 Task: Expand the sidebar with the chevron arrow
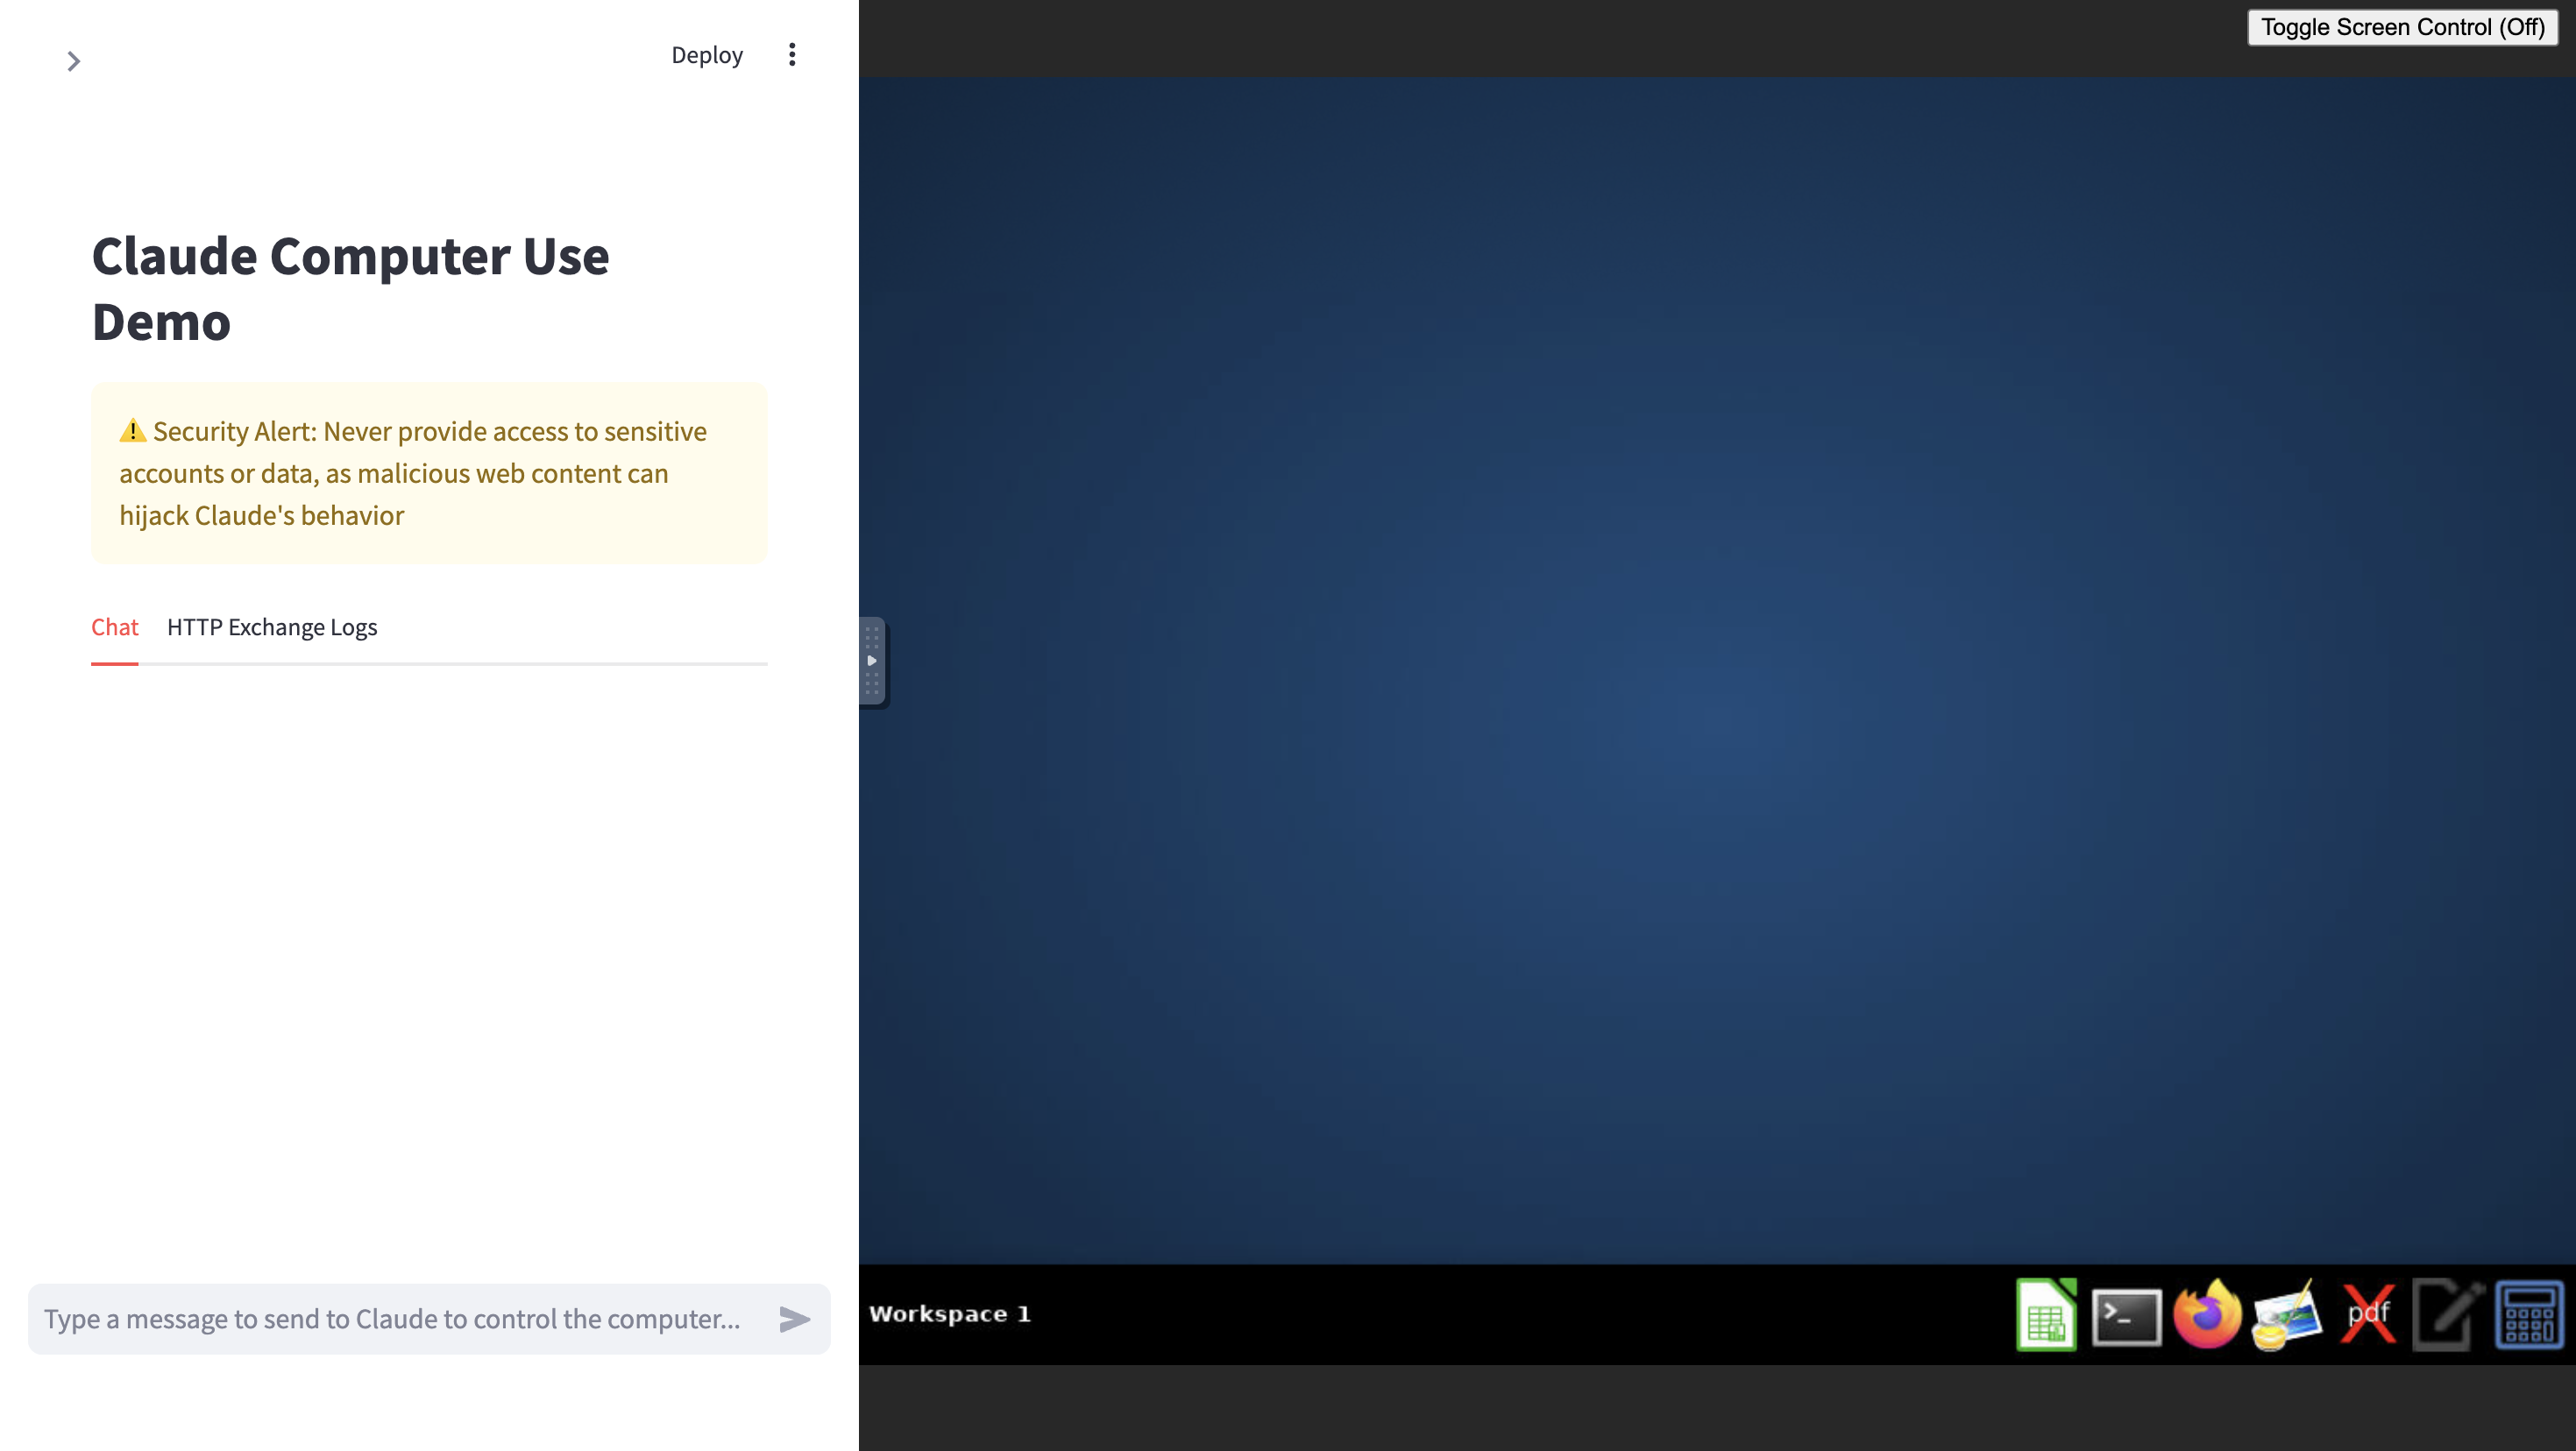click(x=73, y=61)
